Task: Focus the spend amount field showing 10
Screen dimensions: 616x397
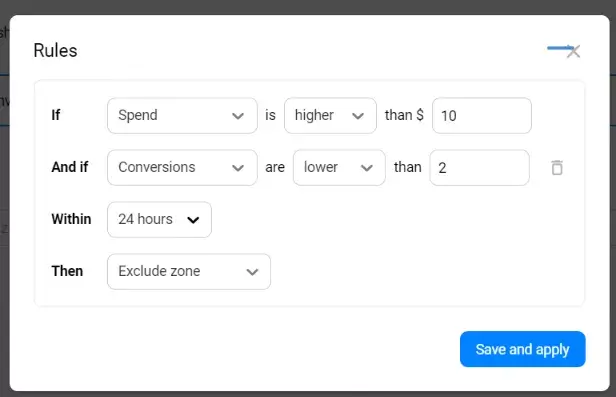Action: click(x=482, y=115)
